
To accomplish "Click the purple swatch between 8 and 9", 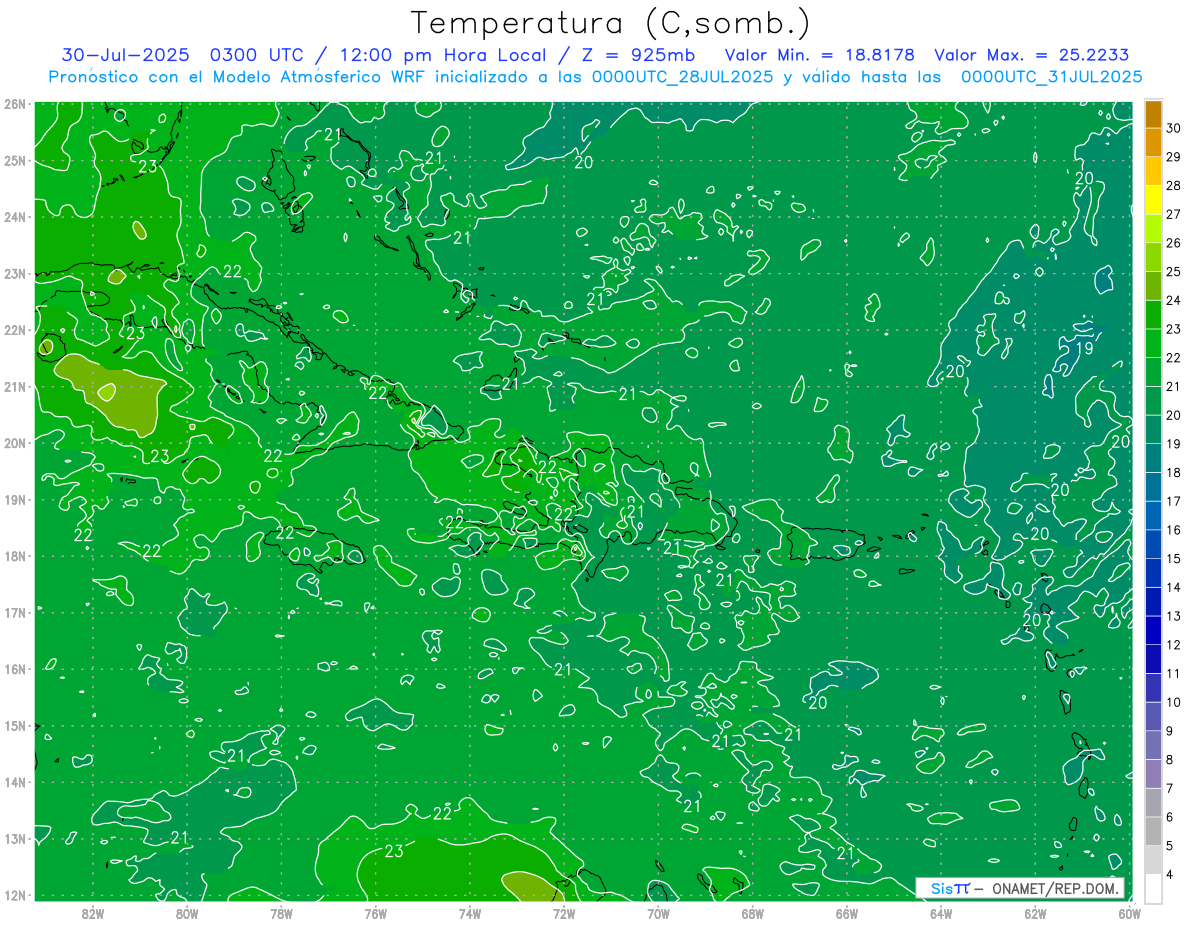I will pyautogui.click(x=1153, y=745).
